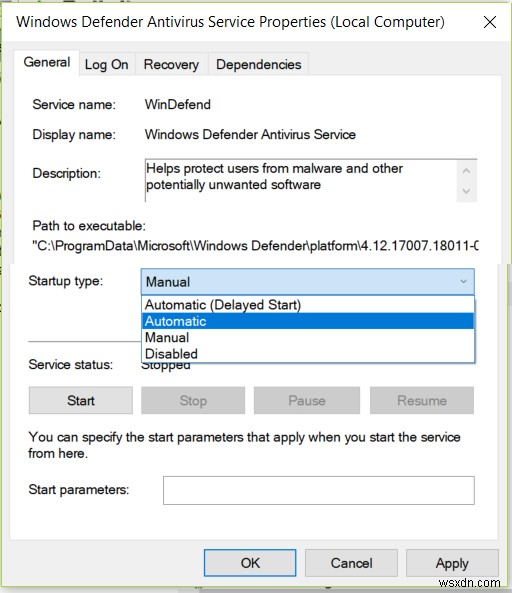Image resolution: width=512 pixels, height=593 pixels.
Task: Click the greyed Resume button
Action: (422, 400)
